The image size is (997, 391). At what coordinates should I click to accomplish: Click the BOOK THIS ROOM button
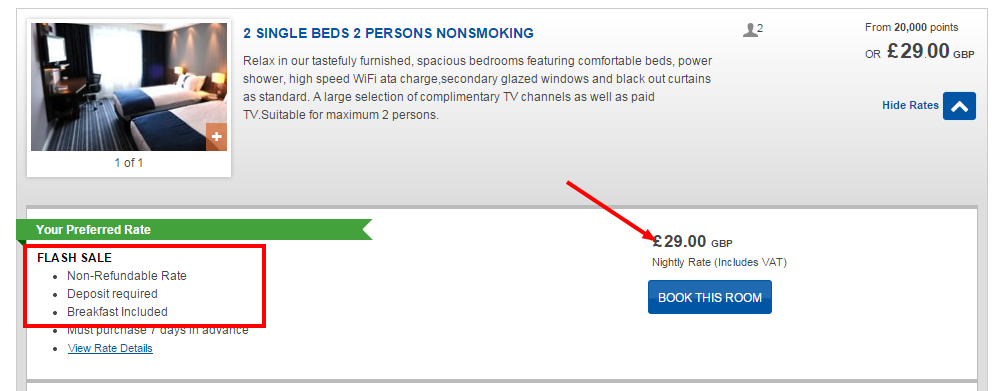pyautogui.click(x=710, y=297)
